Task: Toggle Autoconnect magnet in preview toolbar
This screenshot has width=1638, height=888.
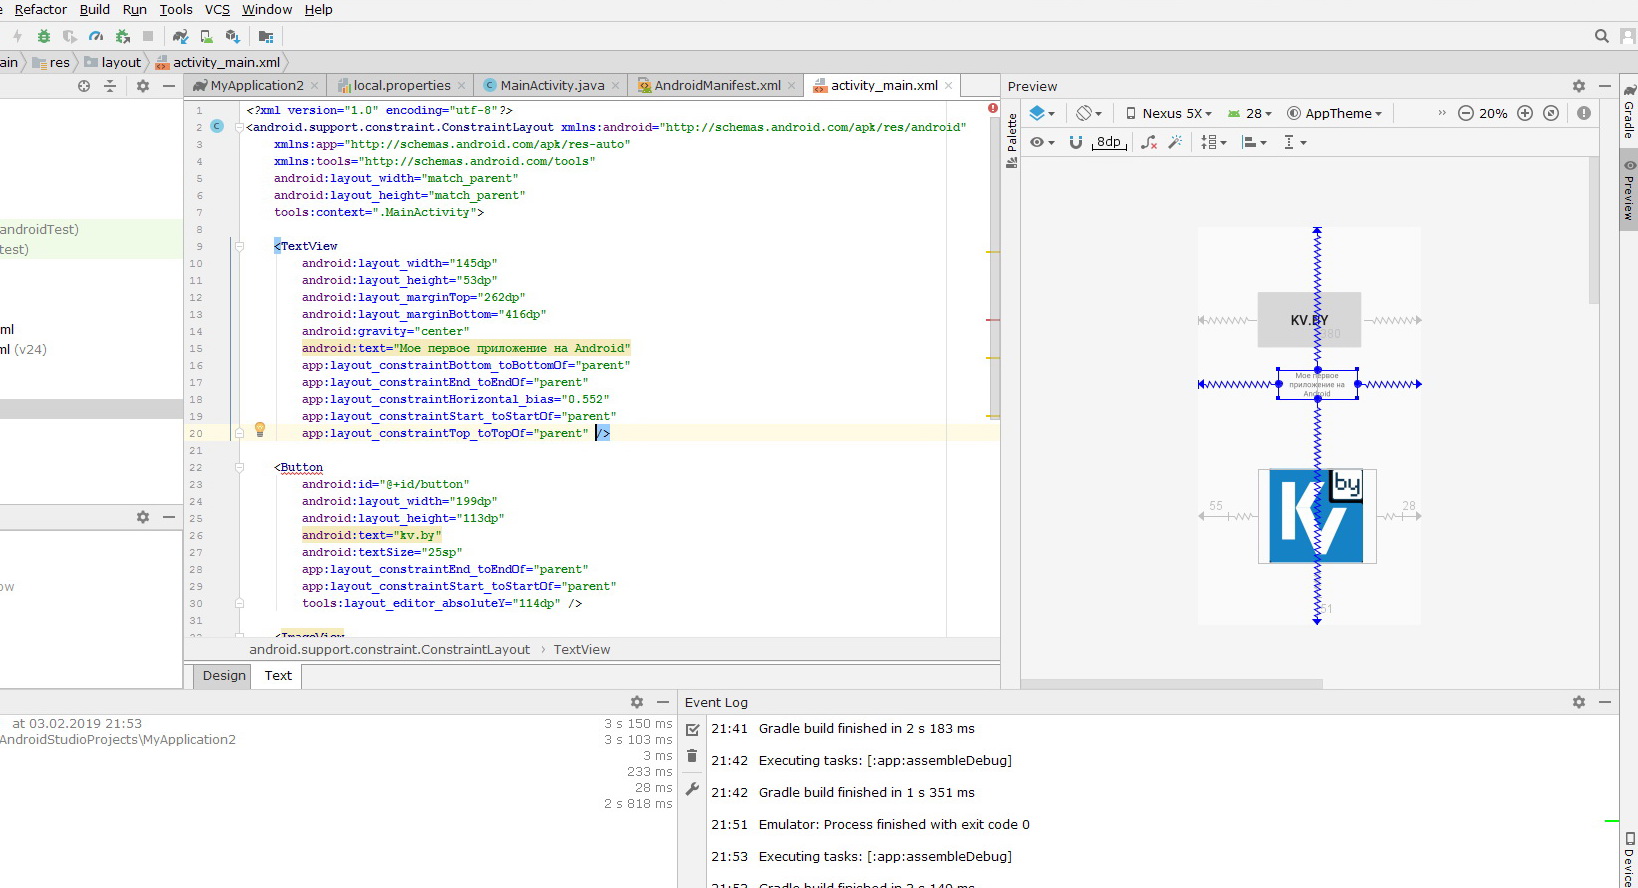Action: pos(1076,142)
